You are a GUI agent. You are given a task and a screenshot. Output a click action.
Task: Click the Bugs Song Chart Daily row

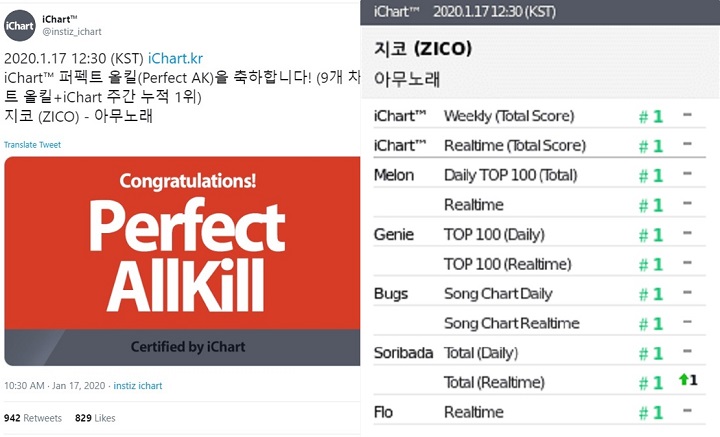click(540, 293)
